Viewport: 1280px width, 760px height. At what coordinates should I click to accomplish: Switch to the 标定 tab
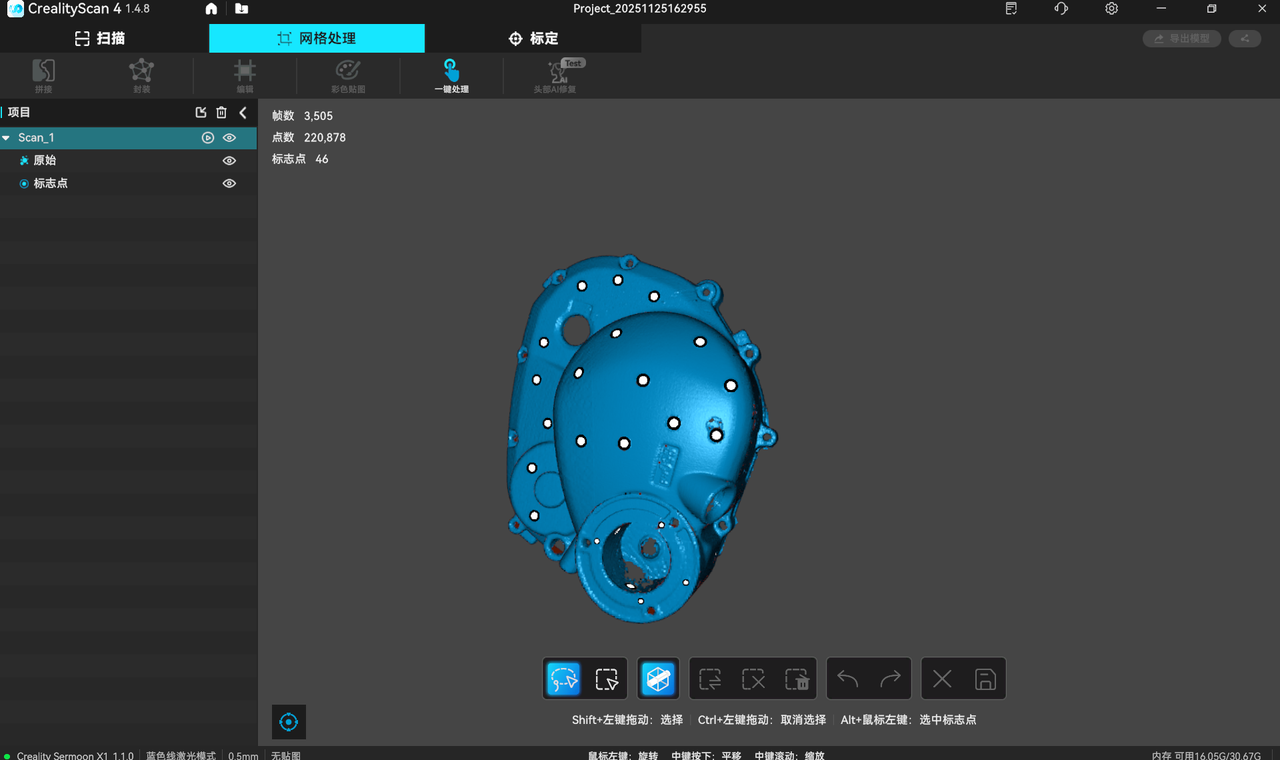point(533,38)
